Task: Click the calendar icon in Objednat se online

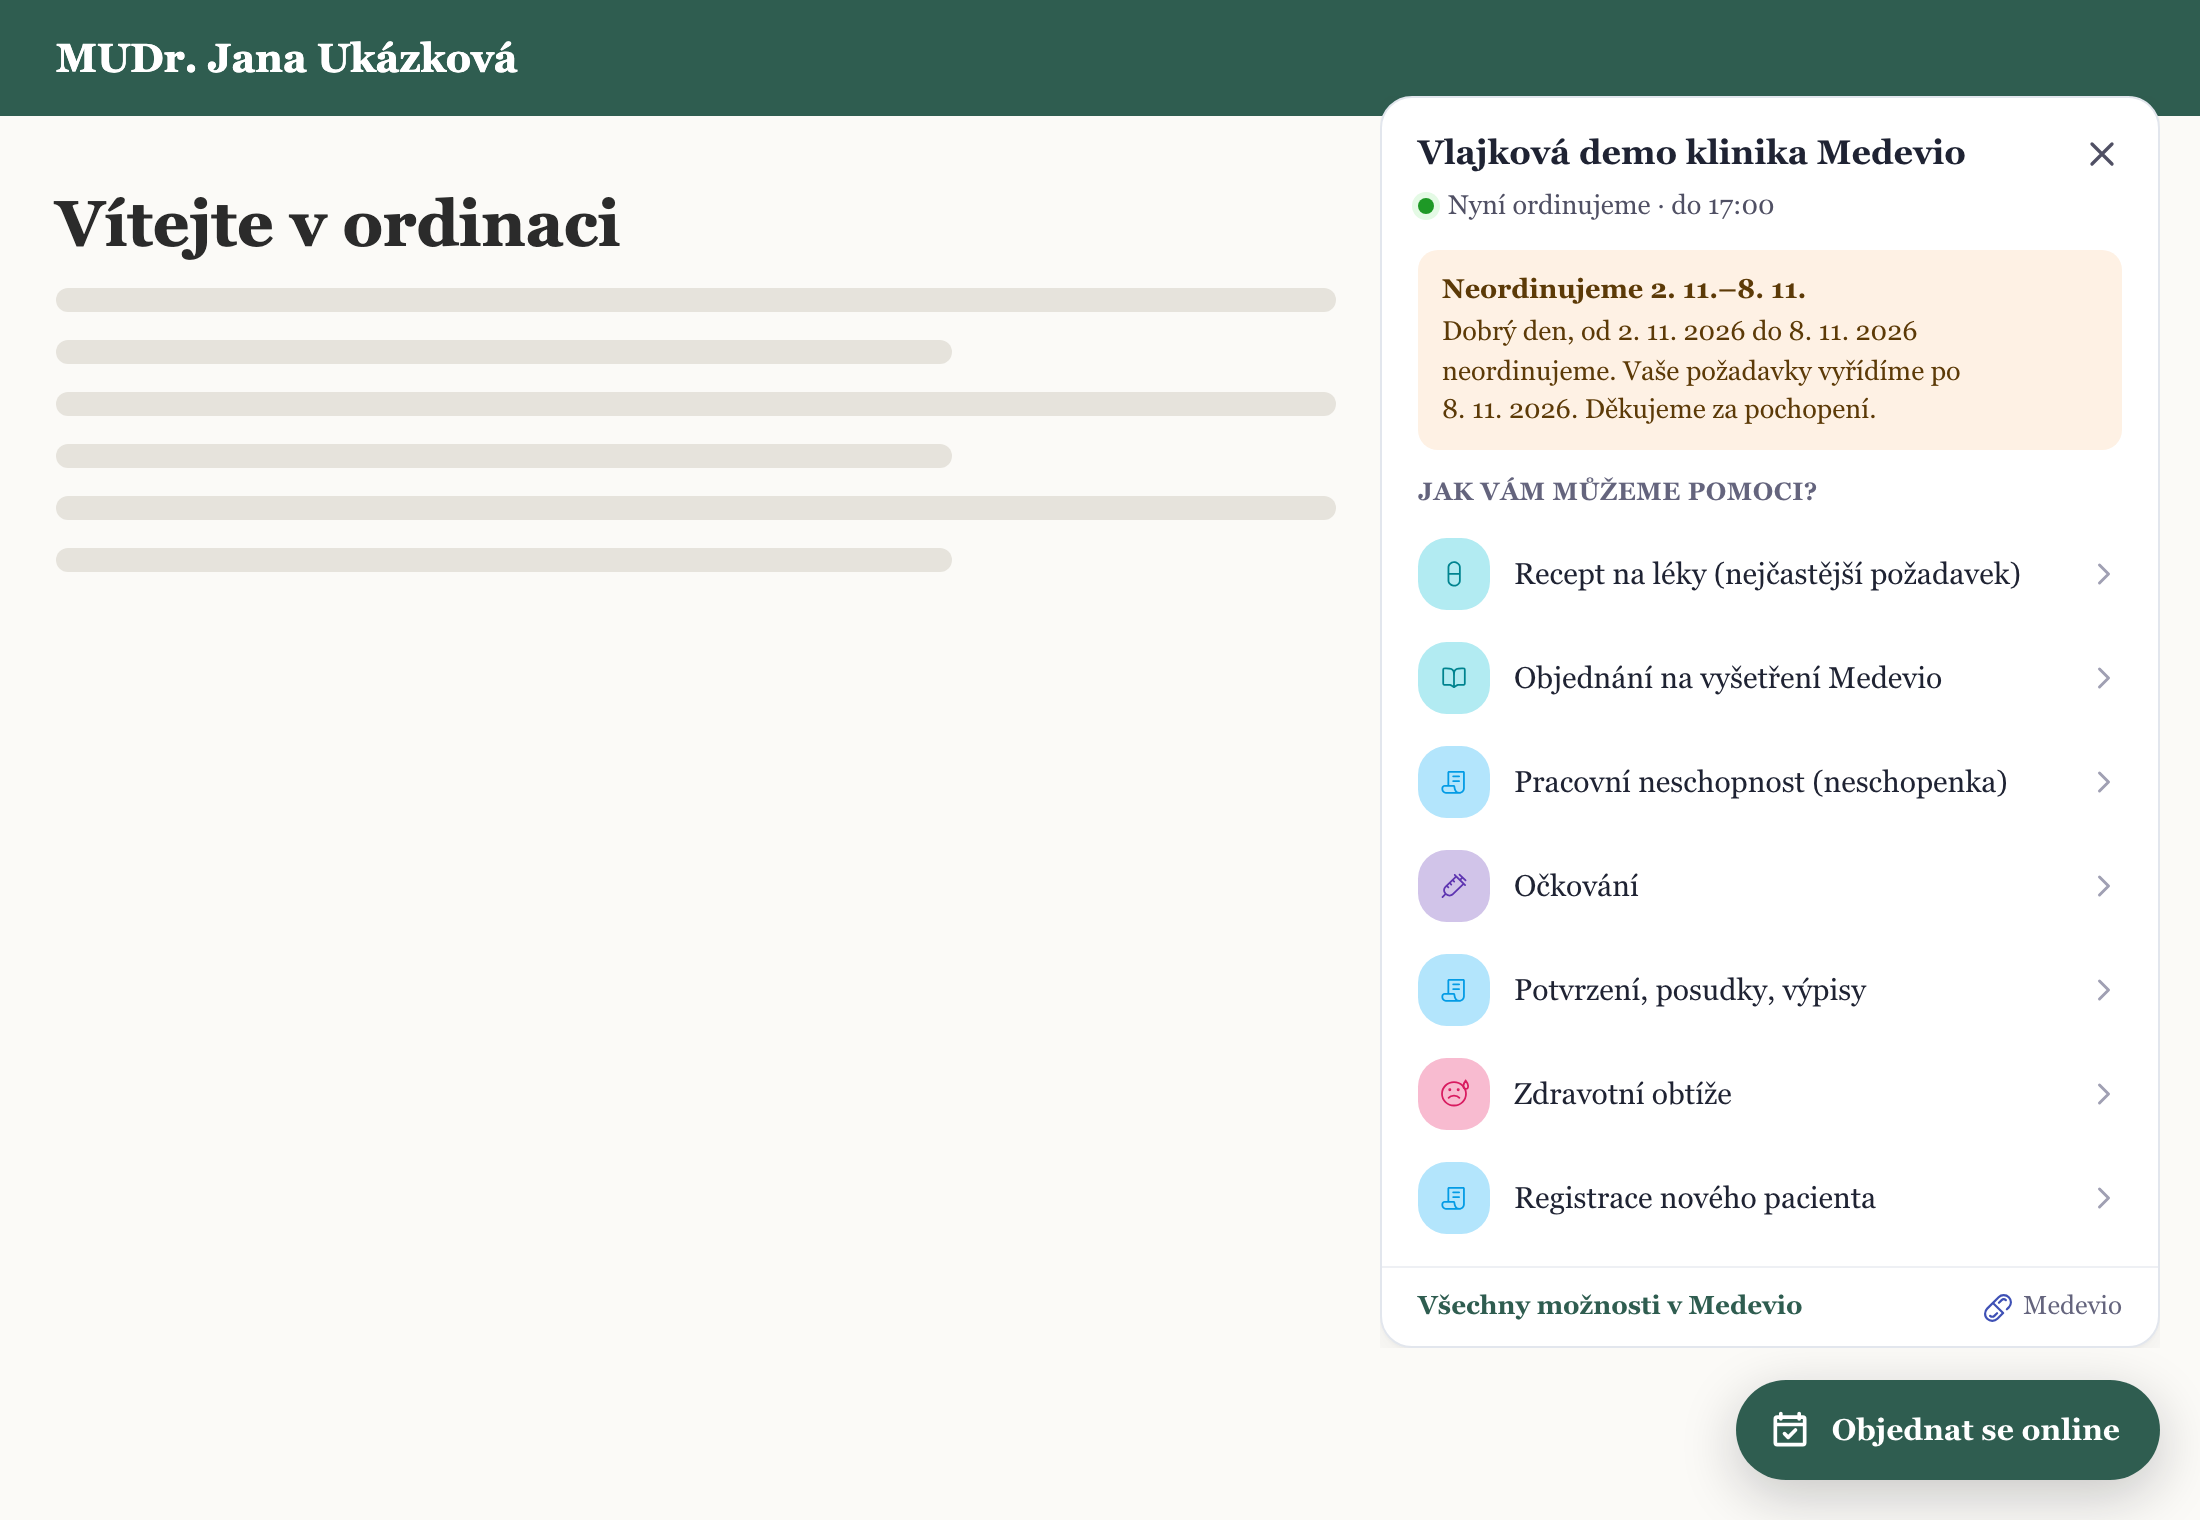Action: (x=1790, y=1430)
